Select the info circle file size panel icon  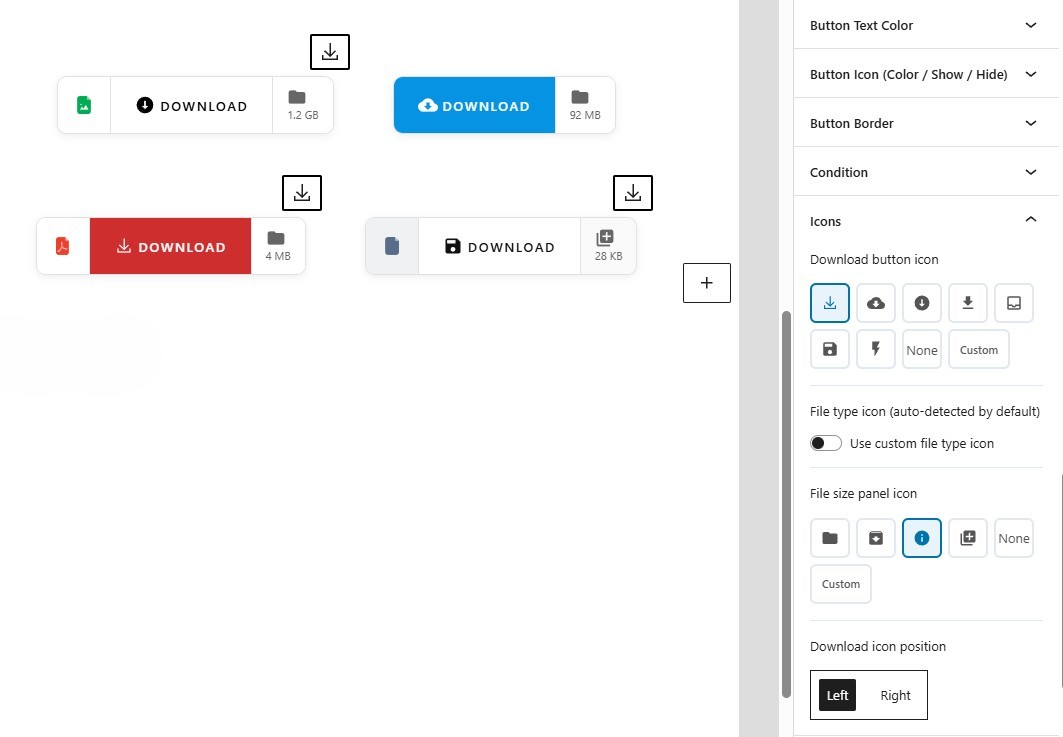tap(921, 538)
